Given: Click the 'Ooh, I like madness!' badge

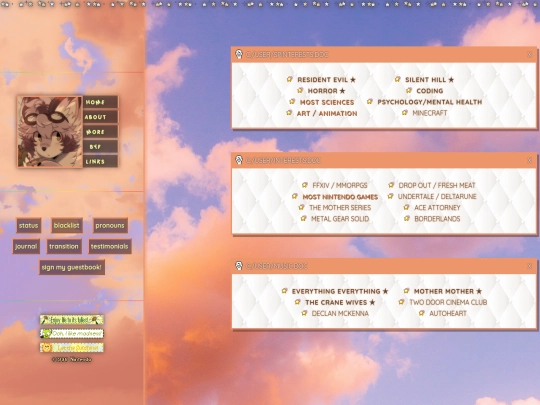Looking at the screenshot, I should click(x=72, y=334).
